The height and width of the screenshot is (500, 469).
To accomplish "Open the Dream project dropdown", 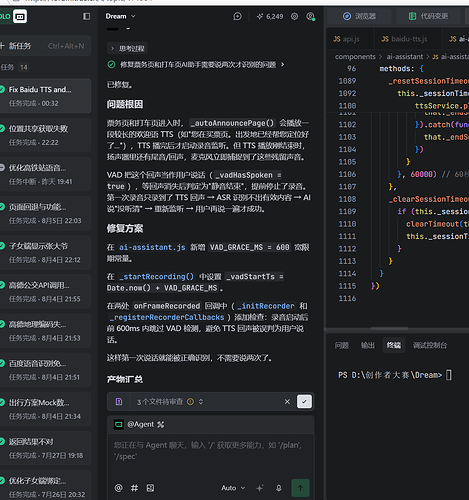I will click(121, 16).
